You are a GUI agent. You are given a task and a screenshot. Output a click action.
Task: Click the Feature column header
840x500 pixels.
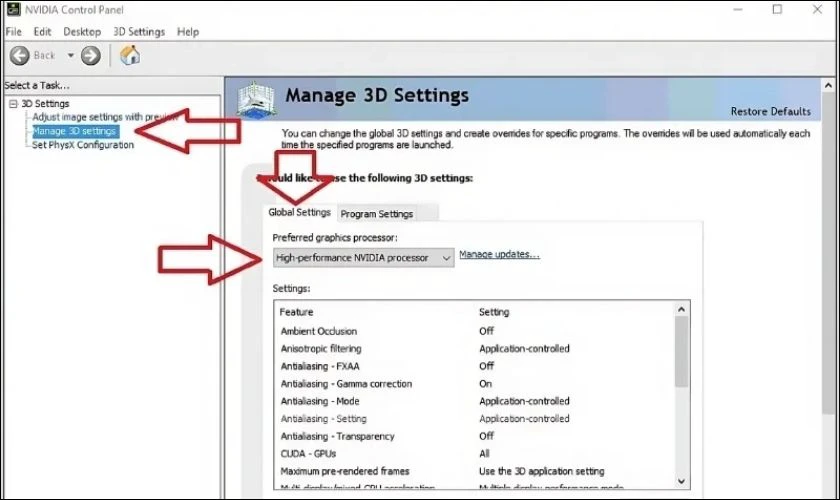click(x=296, y=312)
